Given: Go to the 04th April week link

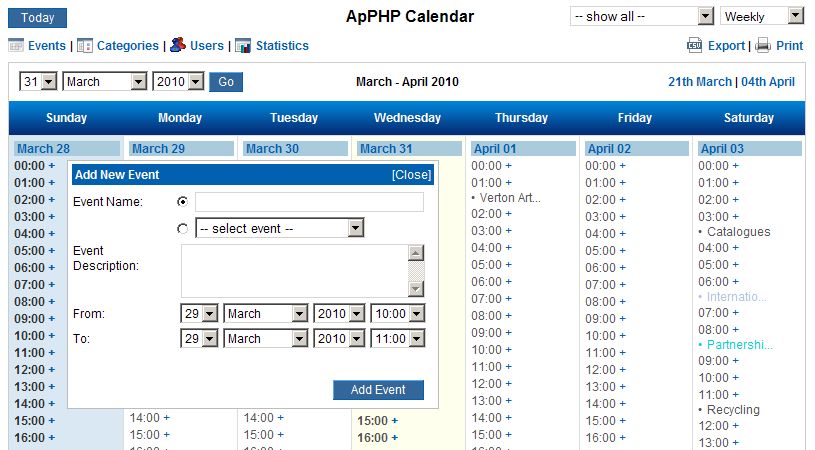Looking at the screenshot, I should point(768,82).
